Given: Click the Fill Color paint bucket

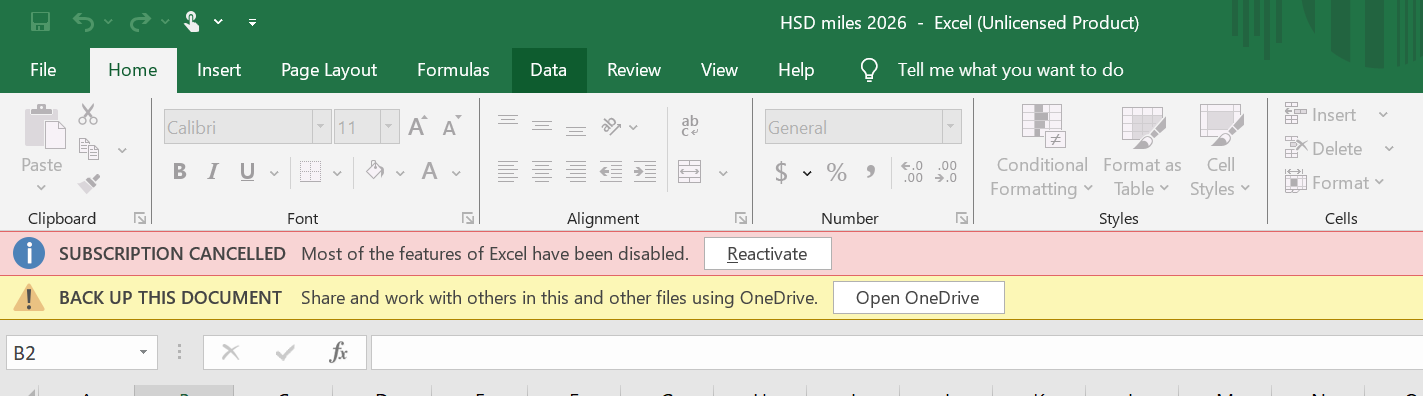Looking at the screenshot, I should 375,171.
